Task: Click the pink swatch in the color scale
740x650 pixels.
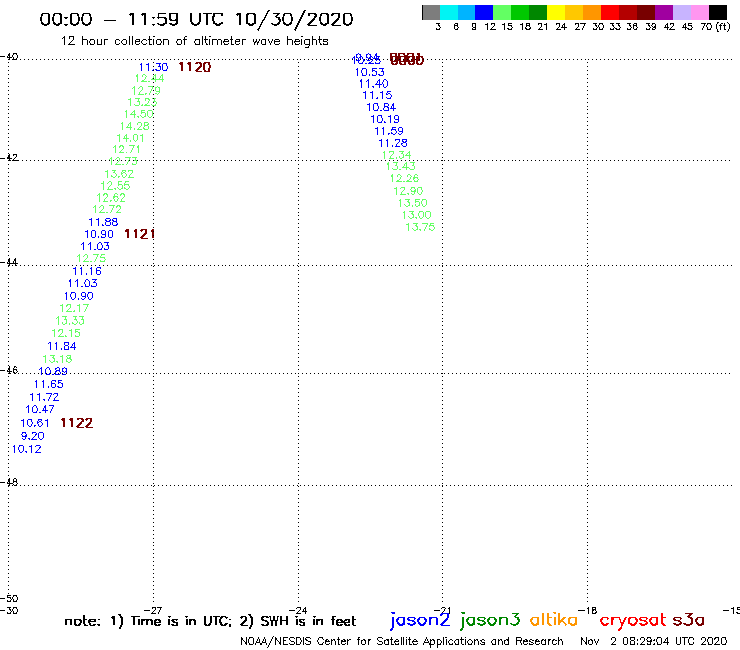Action: click(700, 12)
